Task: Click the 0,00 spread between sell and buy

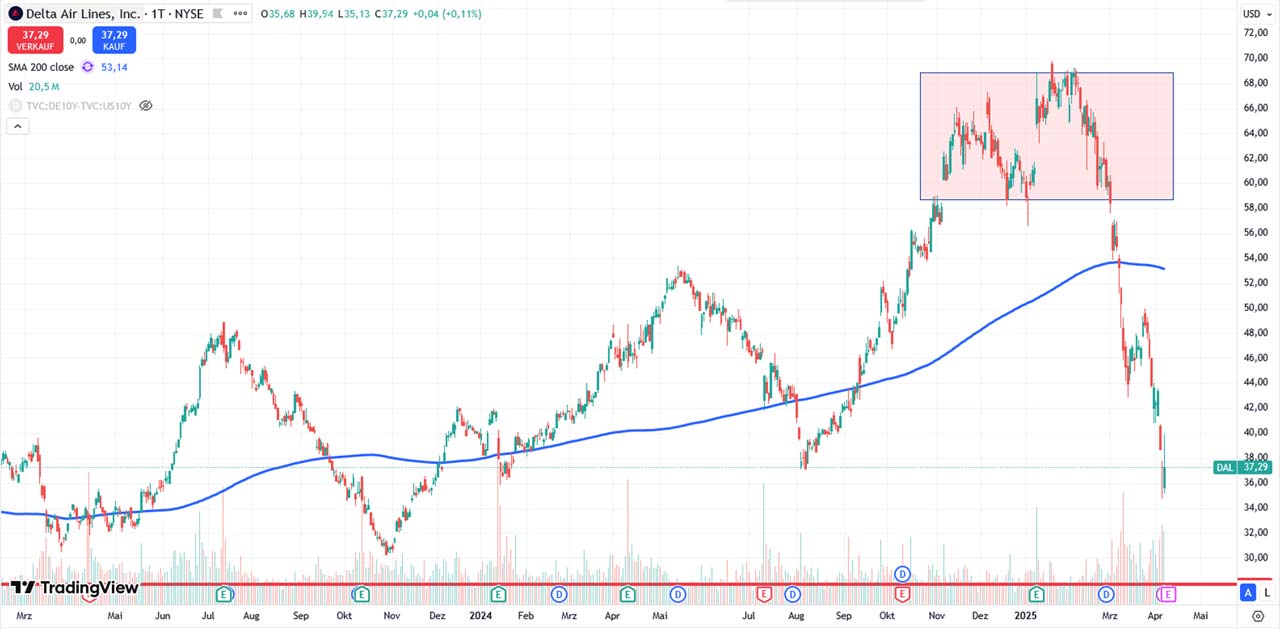Action: pyautogui.click(x=78, y=41)
